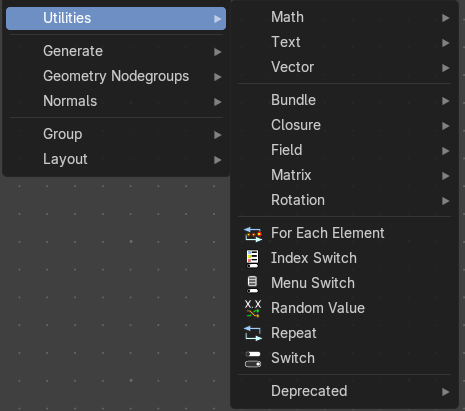Image resolution: width=465 pixels, height=411 pixels.
Task: Expand arrow beside Closure entry
Action: tap(445, 126)
